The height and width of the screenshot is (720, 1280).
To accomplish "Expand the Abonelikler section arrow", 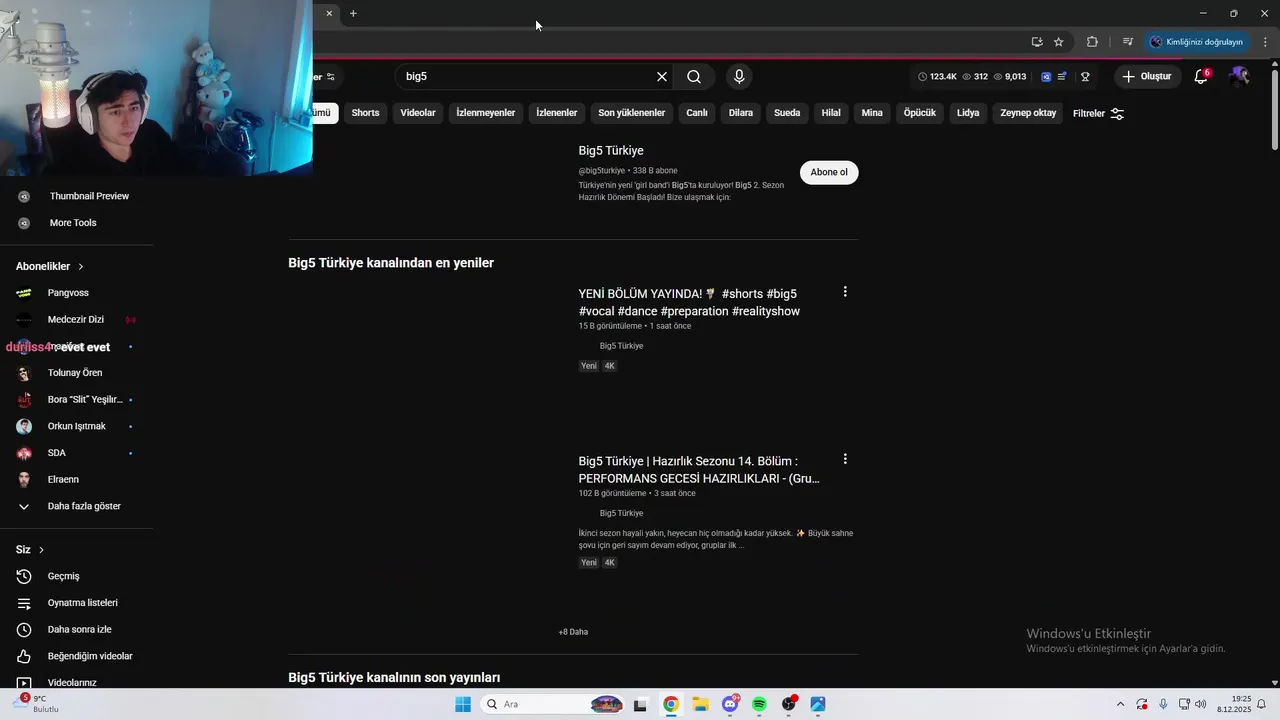I will pyautogui.click(x=81, y=267).
